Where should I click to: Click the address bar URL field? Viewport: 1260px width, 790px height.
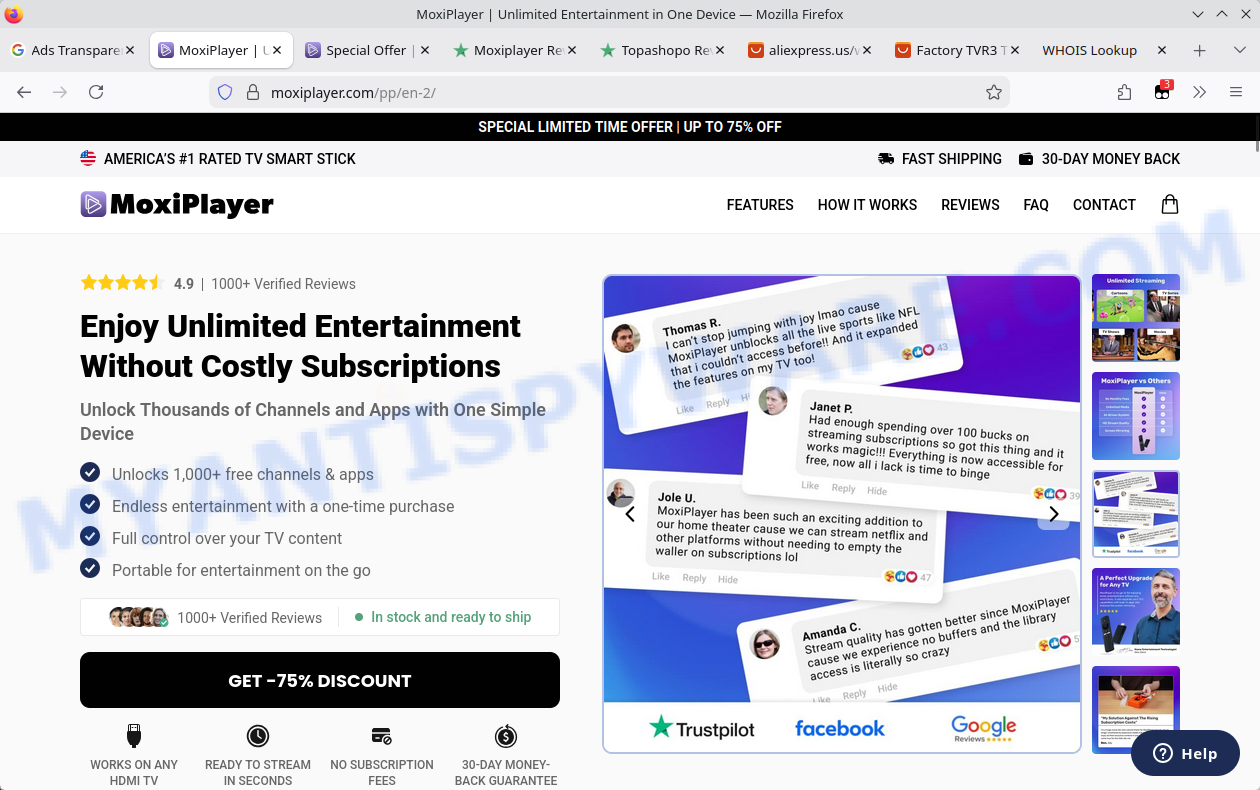click(x=610, y=92)
